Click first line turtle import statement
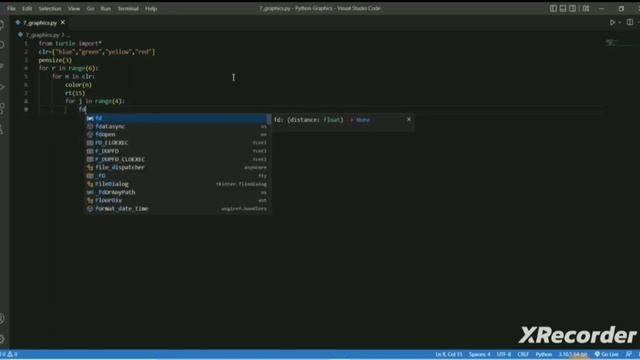The width and height of the screenshot is (640, 360). [70, 43]
